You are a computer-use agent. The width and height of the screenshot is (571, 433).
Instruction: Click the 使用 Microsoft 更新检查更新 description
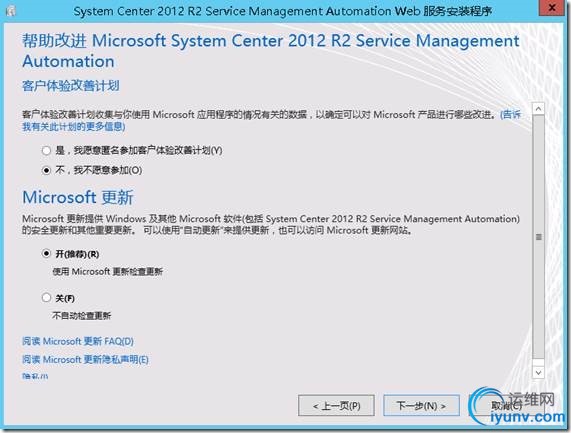tap(107, 272)
